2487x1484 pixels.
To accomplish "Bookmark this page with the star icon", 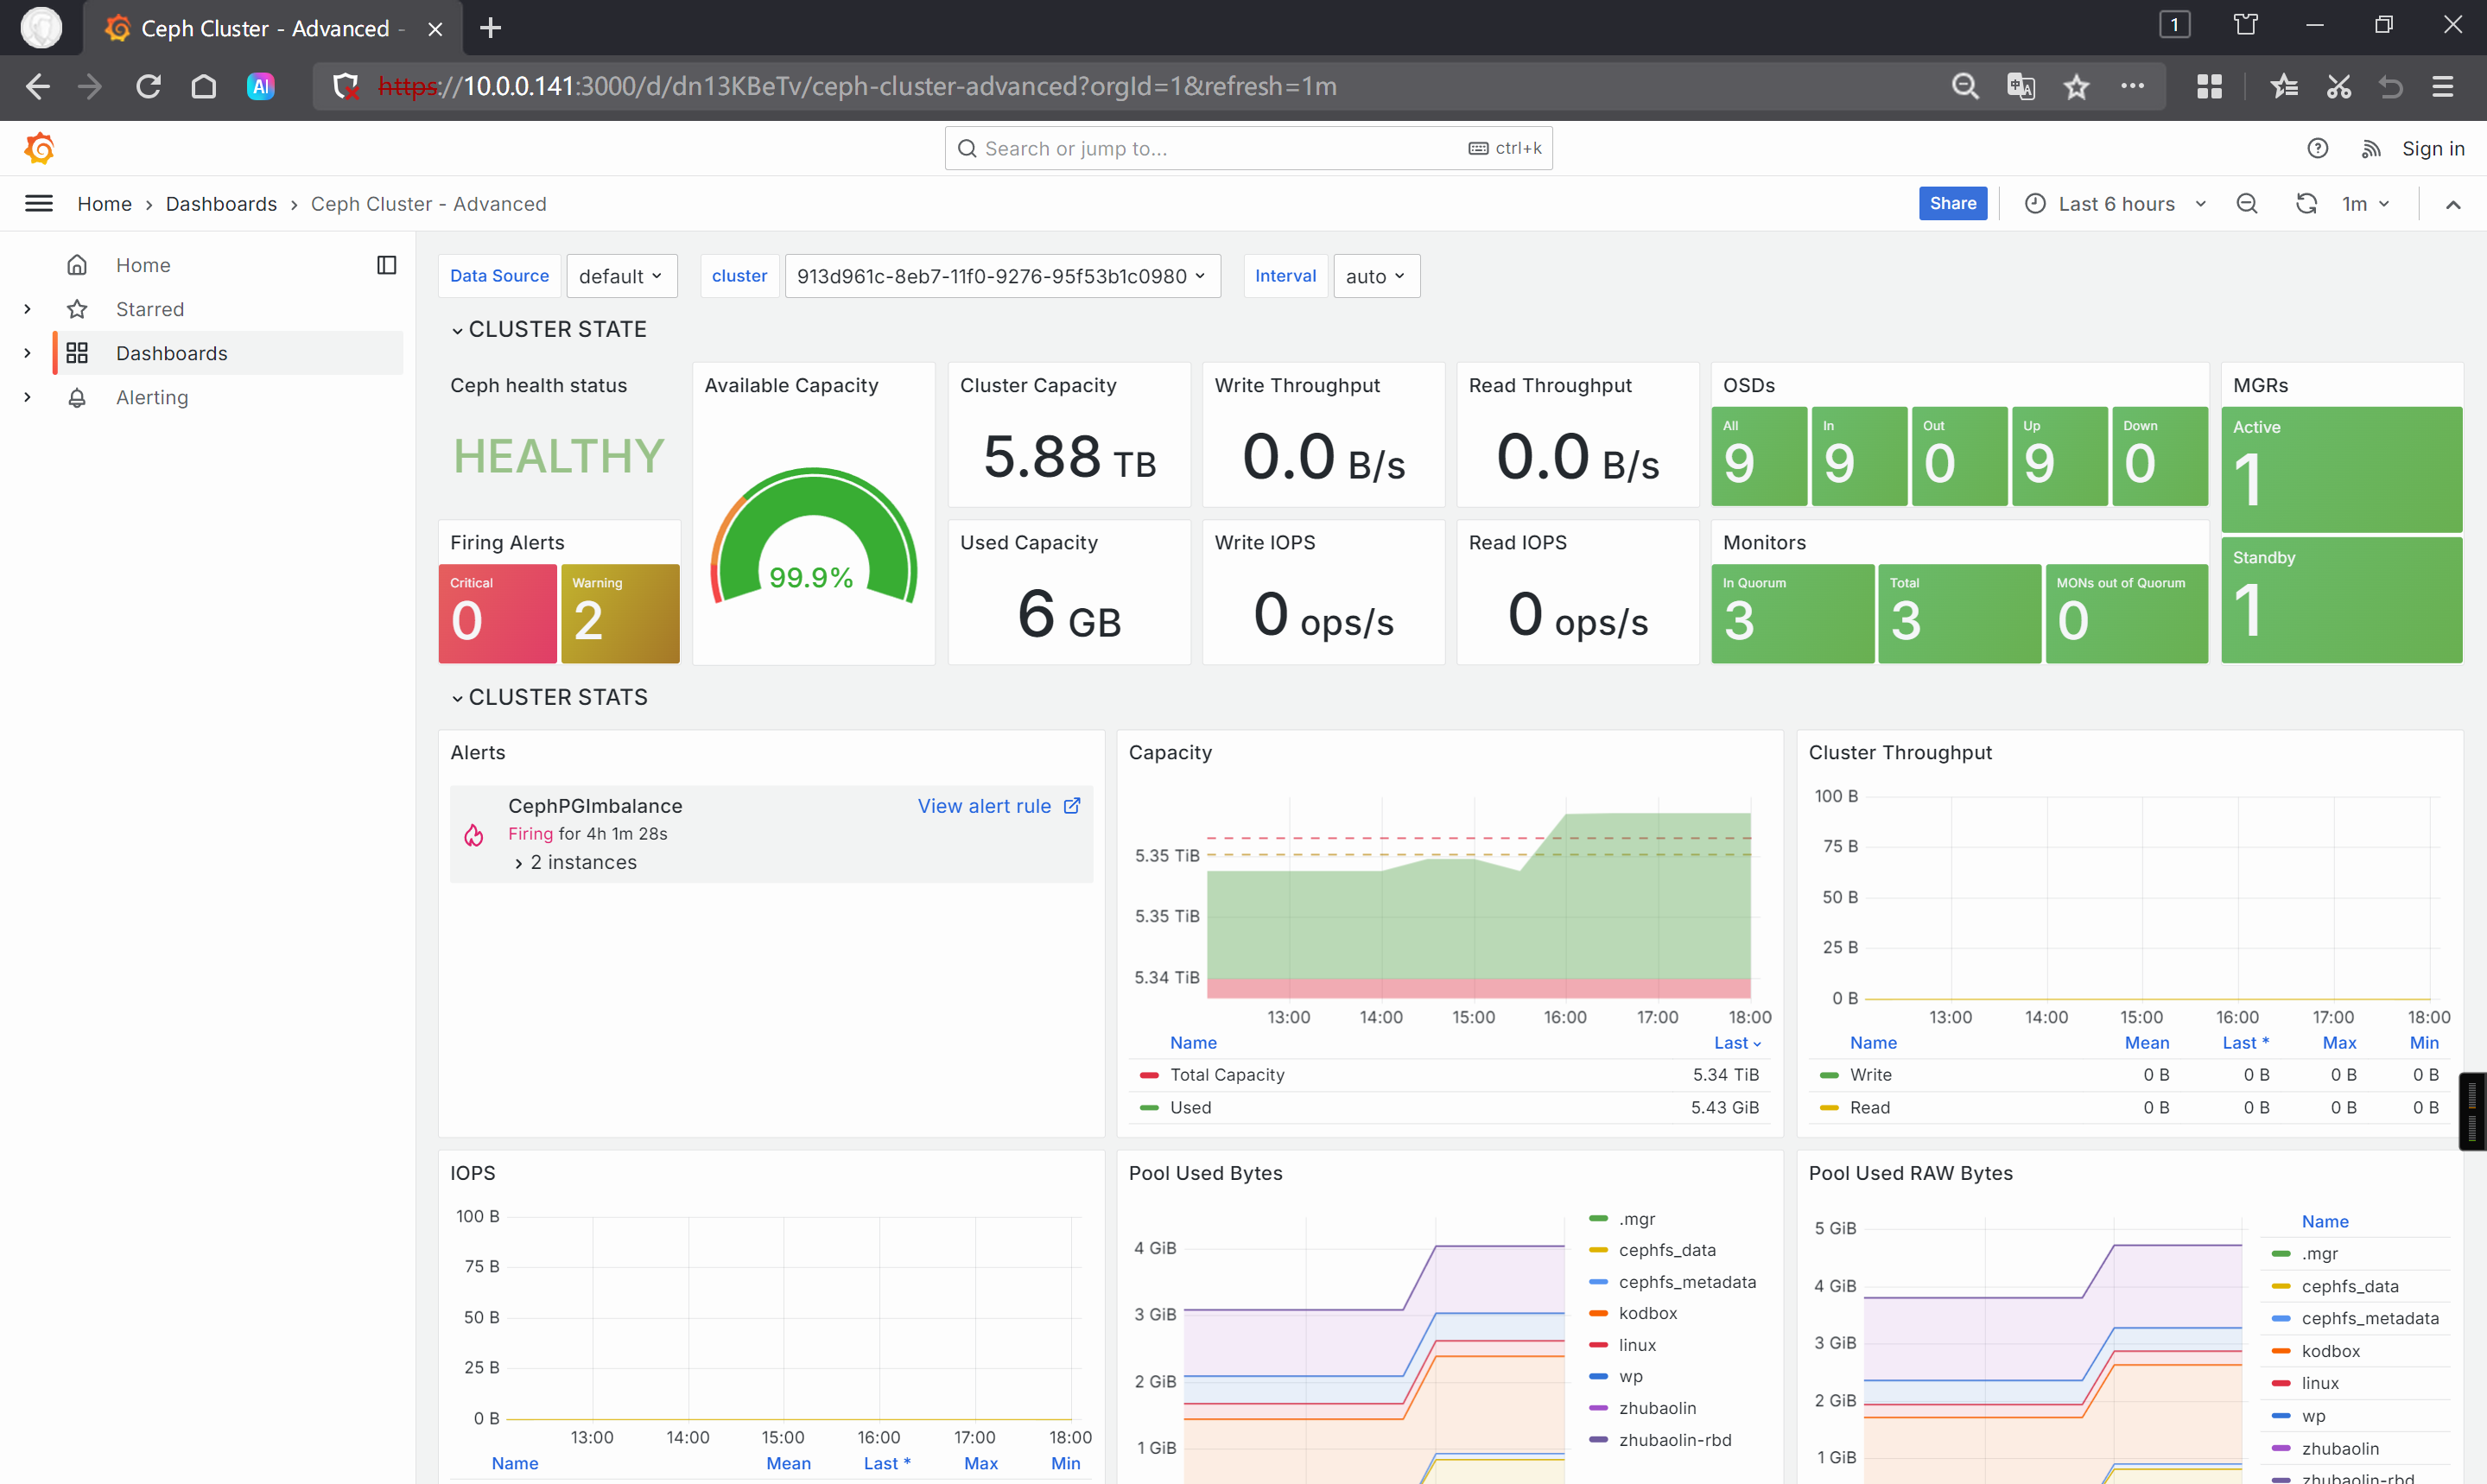I will click(x=2076, y=87).
